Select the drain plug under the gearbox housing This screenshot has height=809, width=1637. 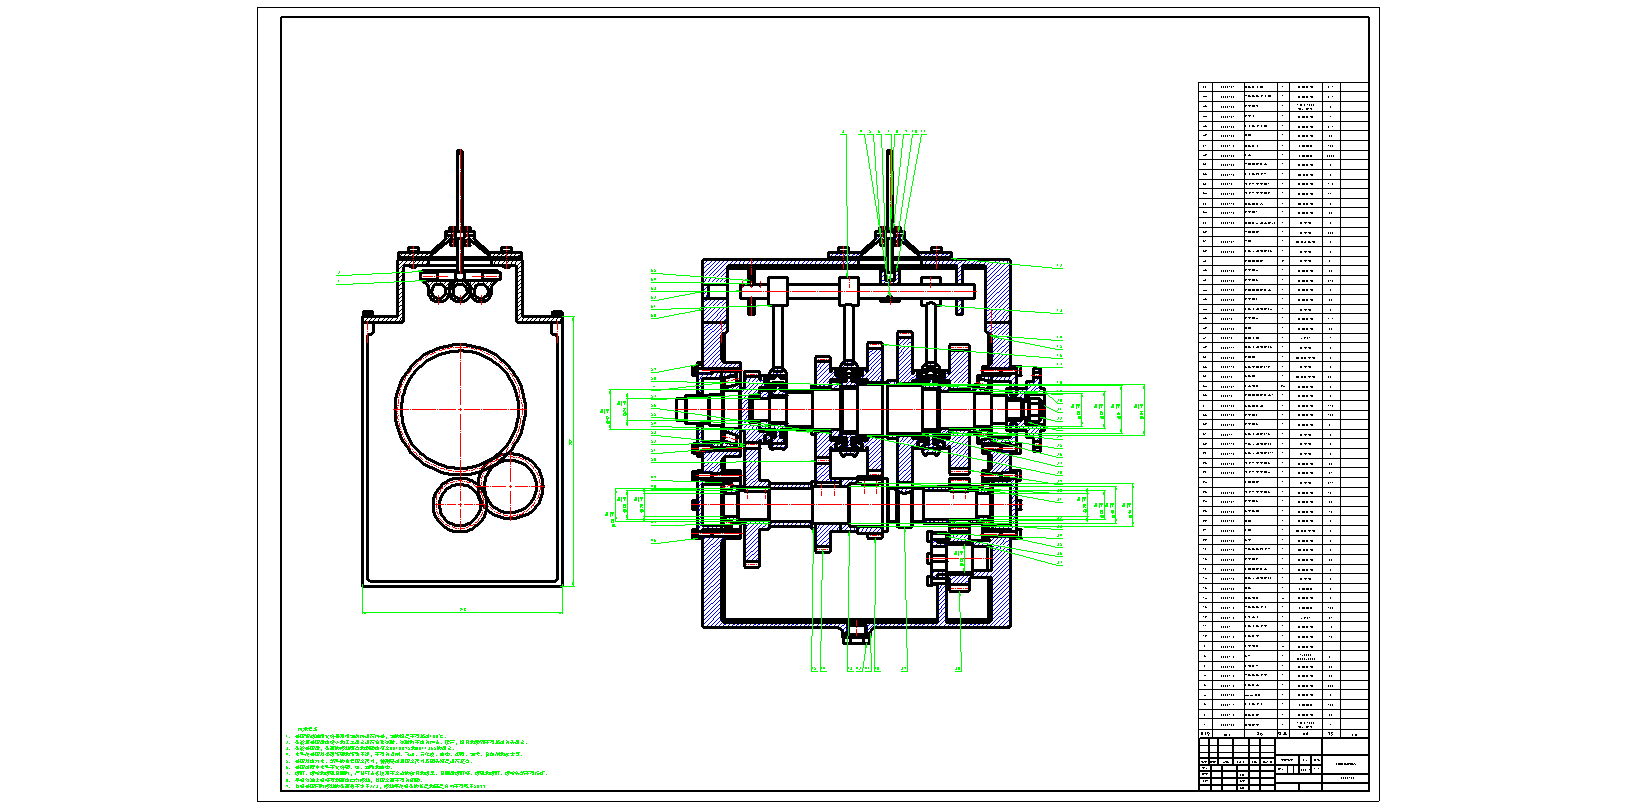tap(857, 632)
